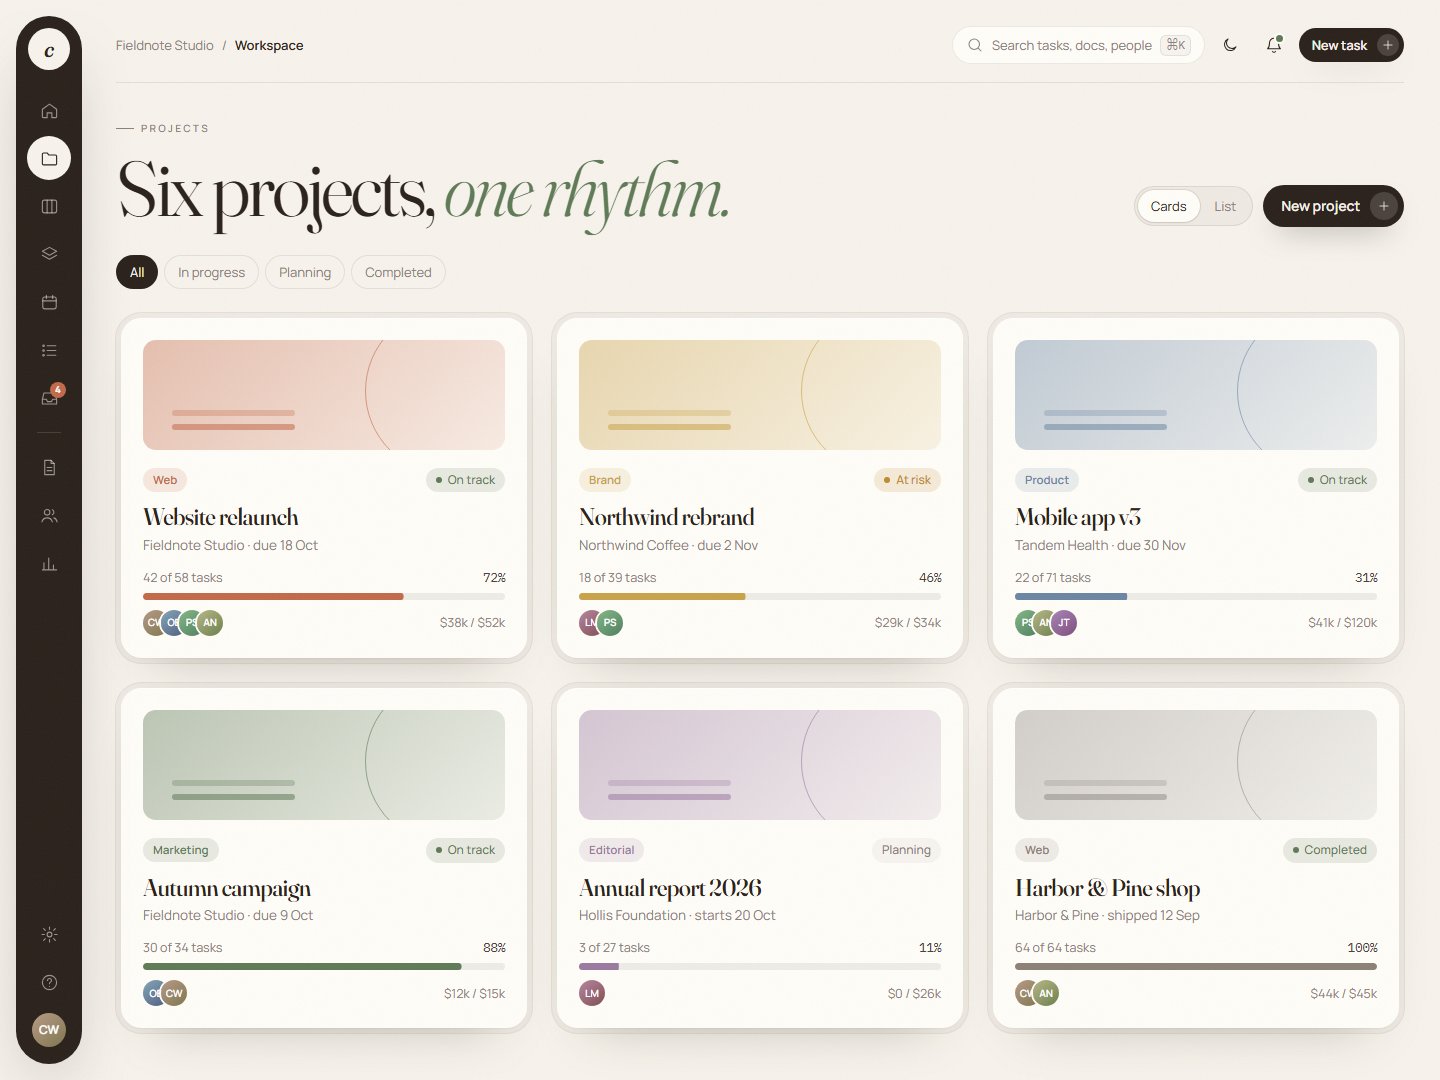Image resolution: width=1440 pixels, height=1080 pixels.
Task: Go to Fieldnote Studio breadcrumb
Action: click(x=165, y=45)
